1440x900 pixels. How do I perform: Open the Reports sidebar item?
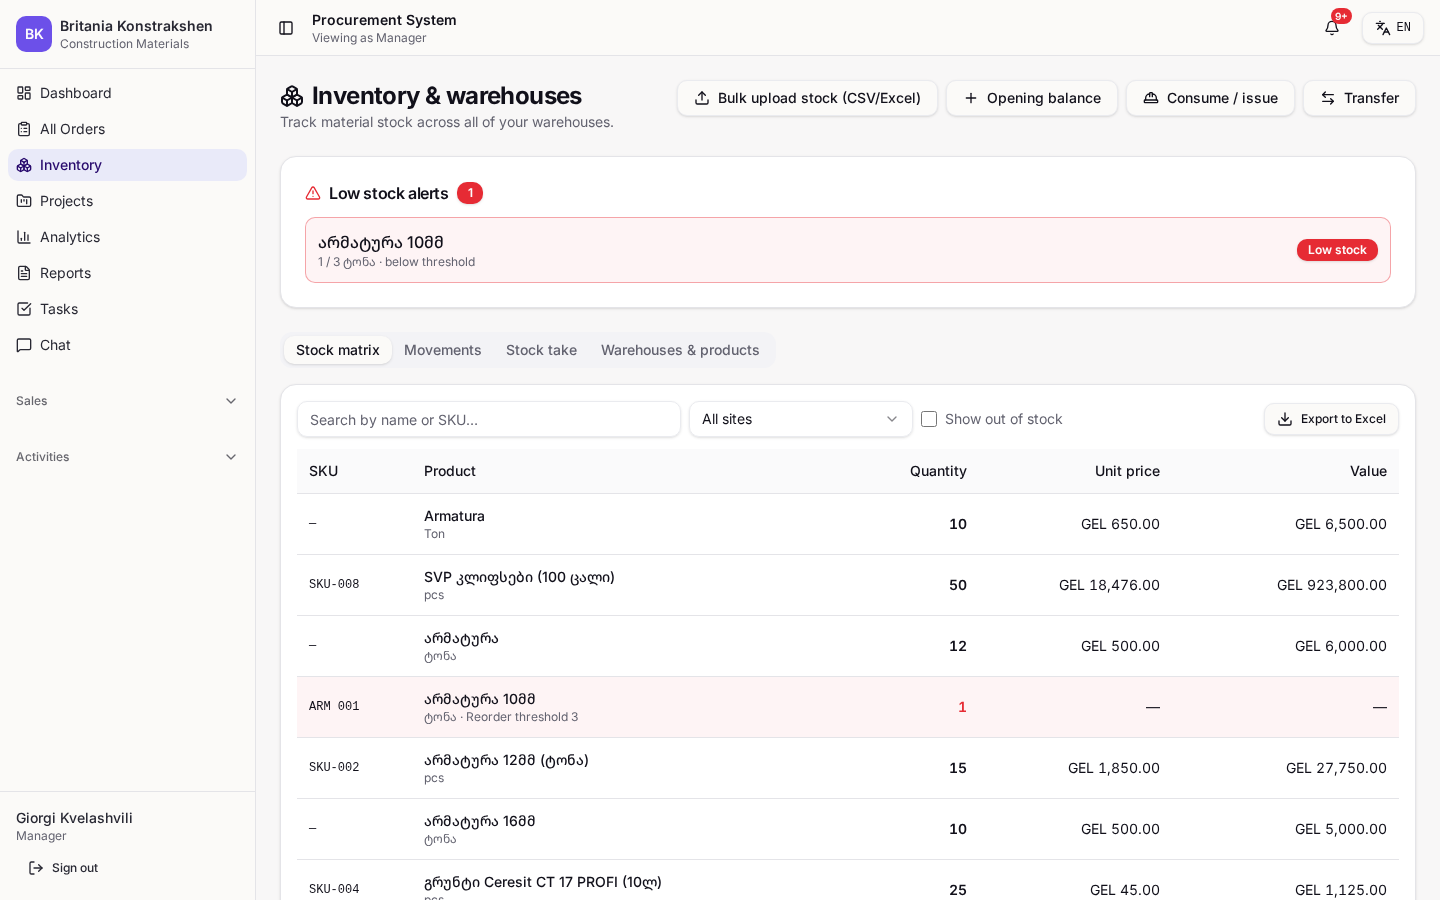[x=127, y=273]
